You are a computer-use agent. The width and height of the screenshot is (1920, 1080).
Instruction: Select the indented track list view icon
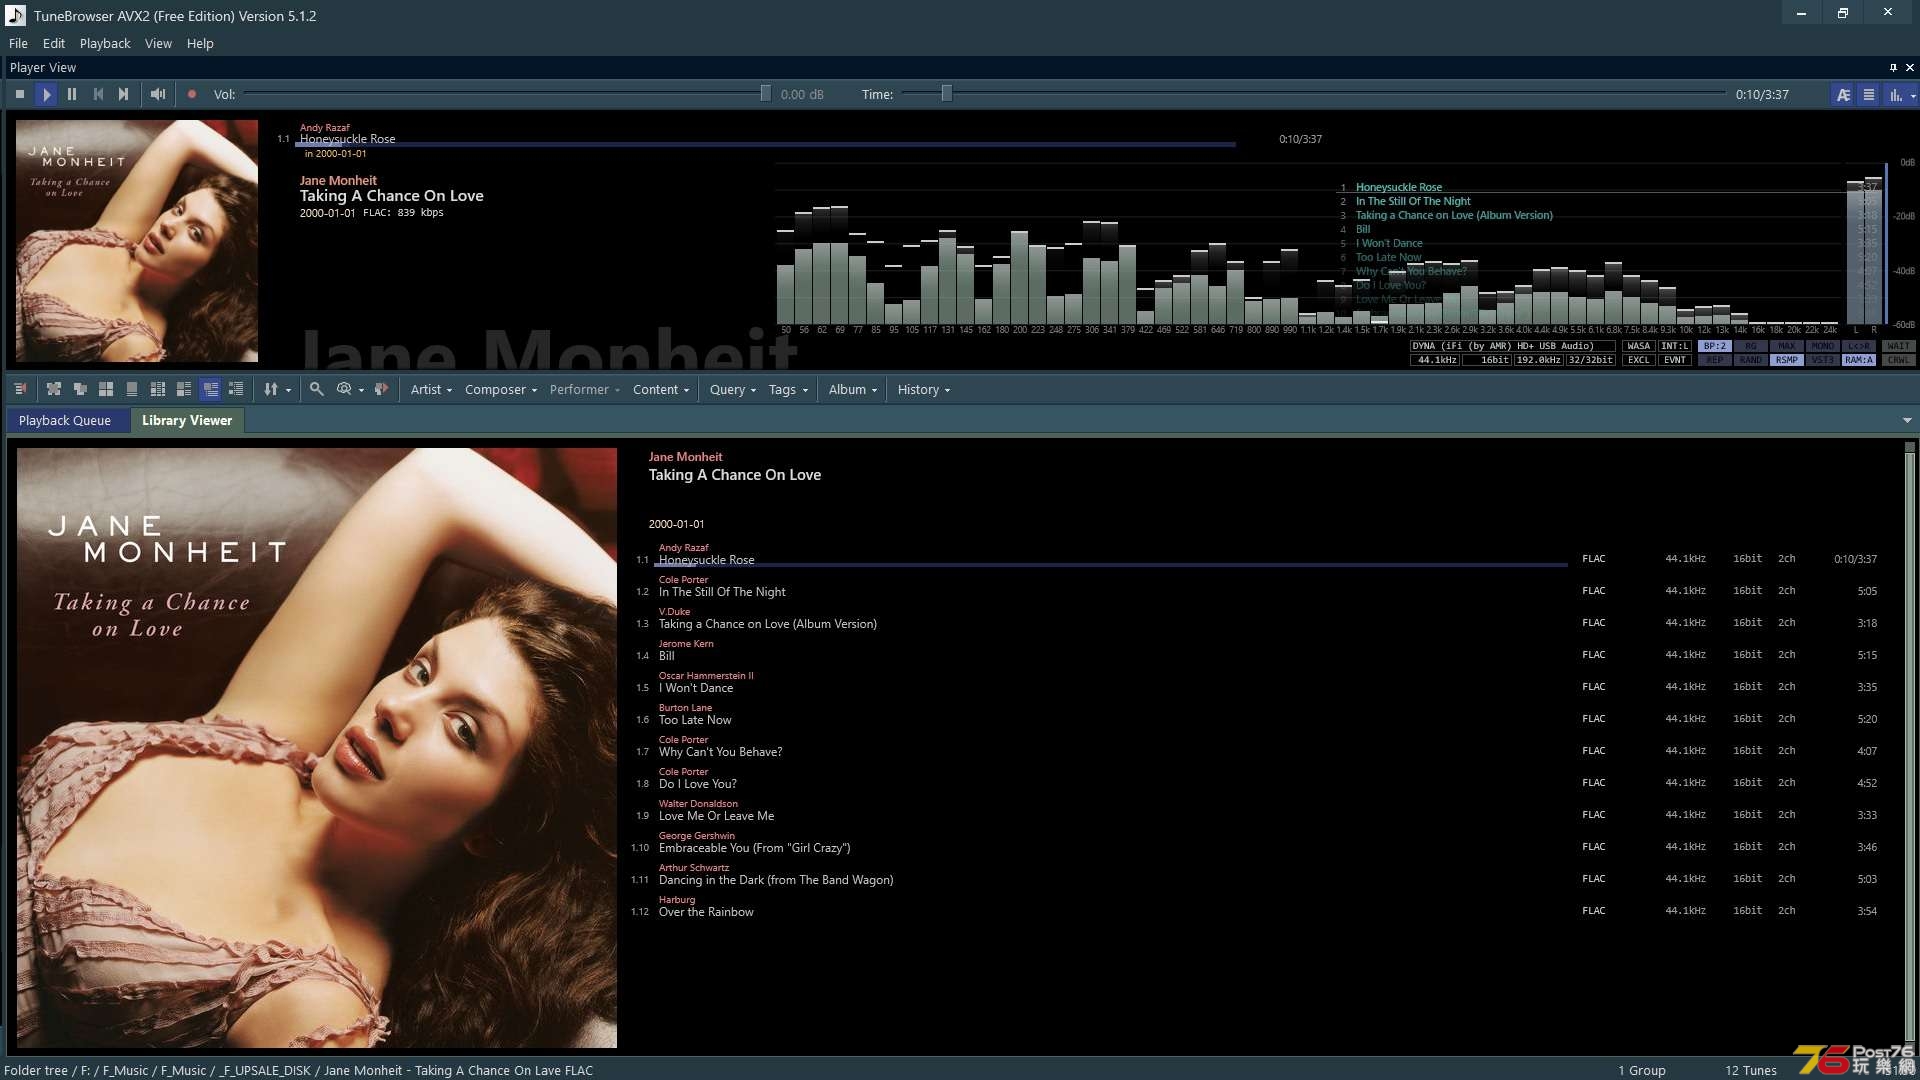[x=236, y=389]
